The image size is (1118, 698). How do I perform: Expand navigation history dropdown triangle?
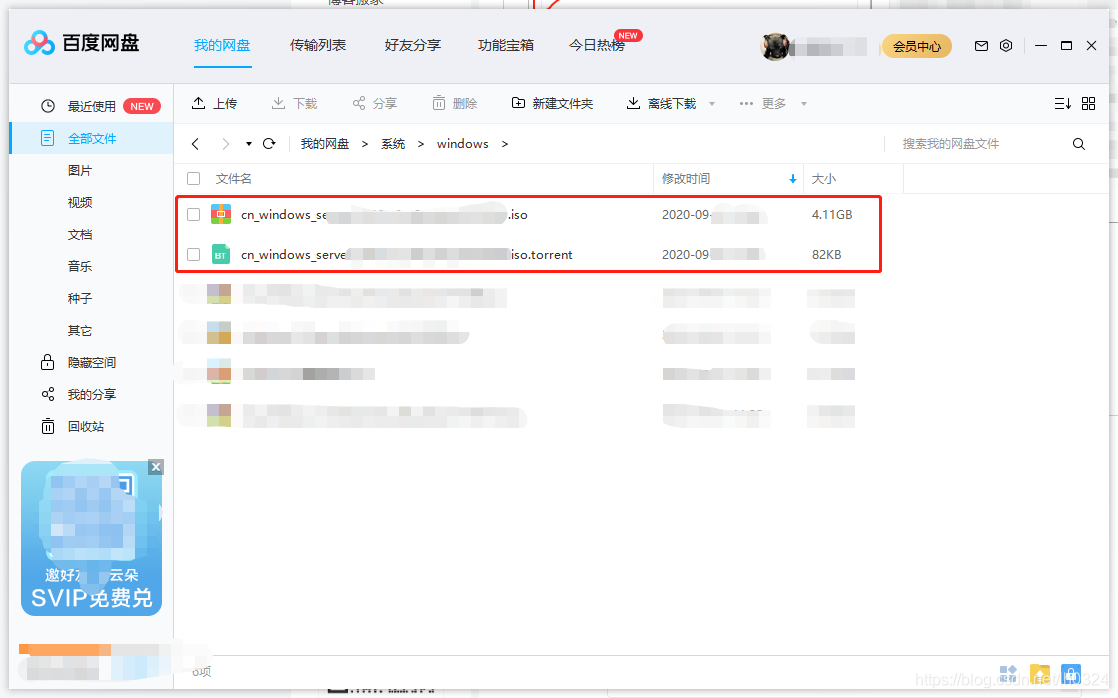click(x=249, y=144)
